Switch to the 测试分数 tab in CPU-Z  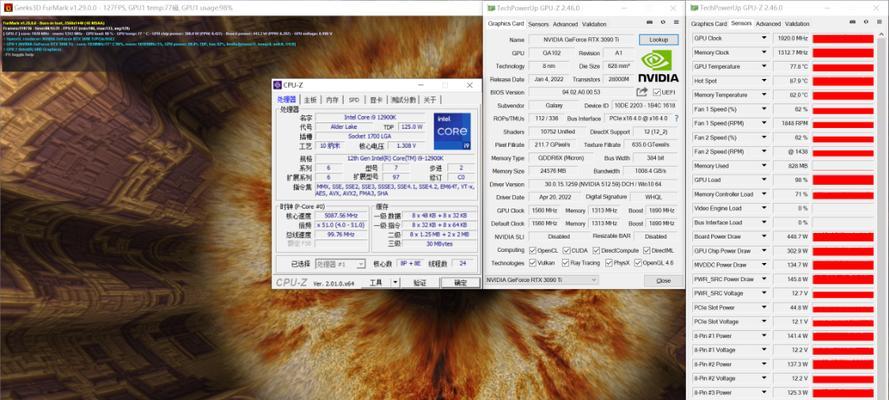403,100
